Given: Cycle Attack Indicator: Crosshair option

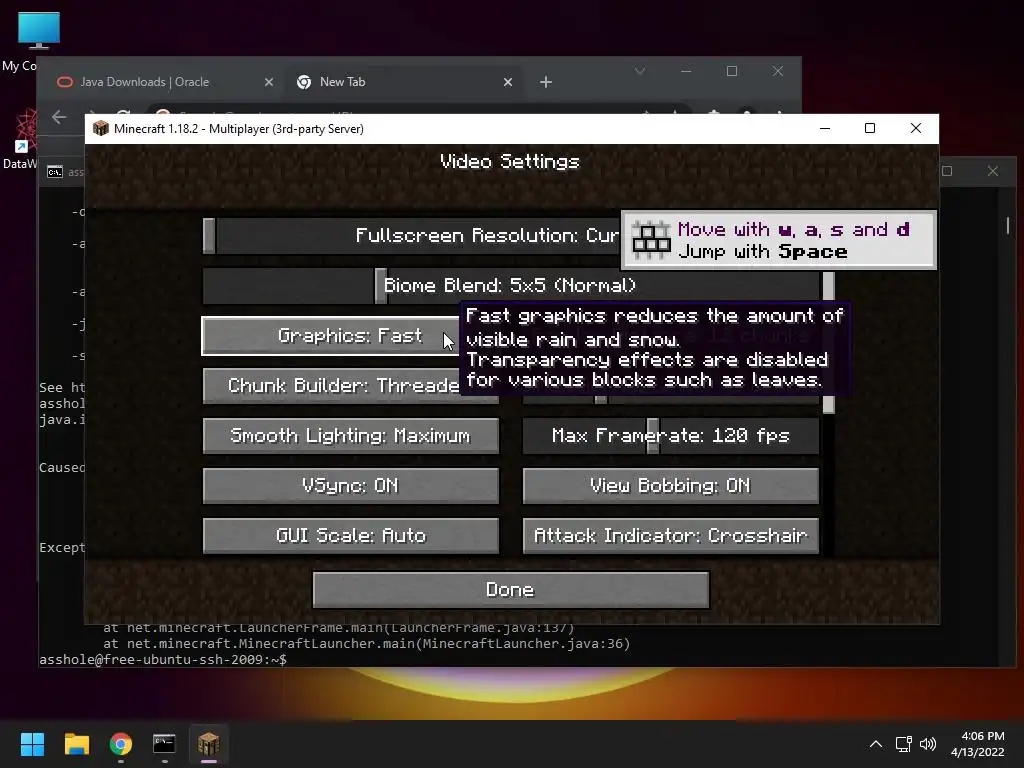Looking at the screenshot, I should tap(671, 536).
